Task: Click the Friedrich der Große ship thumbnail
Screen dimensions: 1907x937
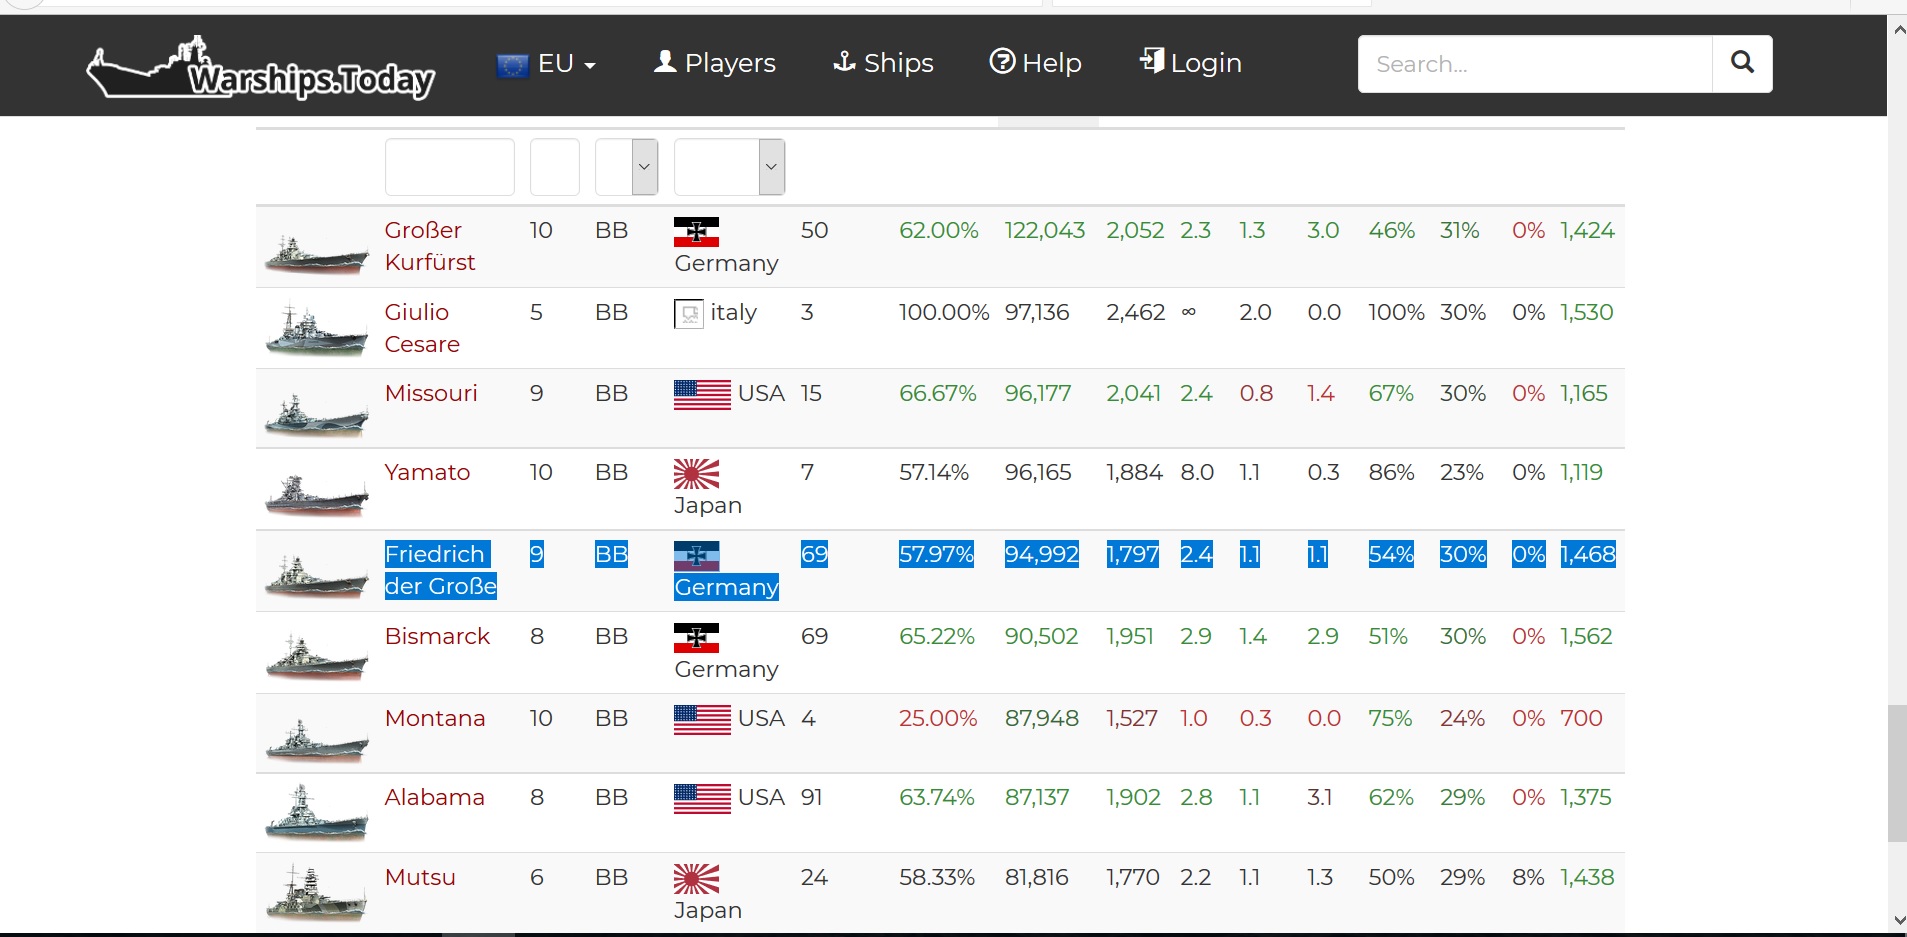Action: (x=316, y=577)
